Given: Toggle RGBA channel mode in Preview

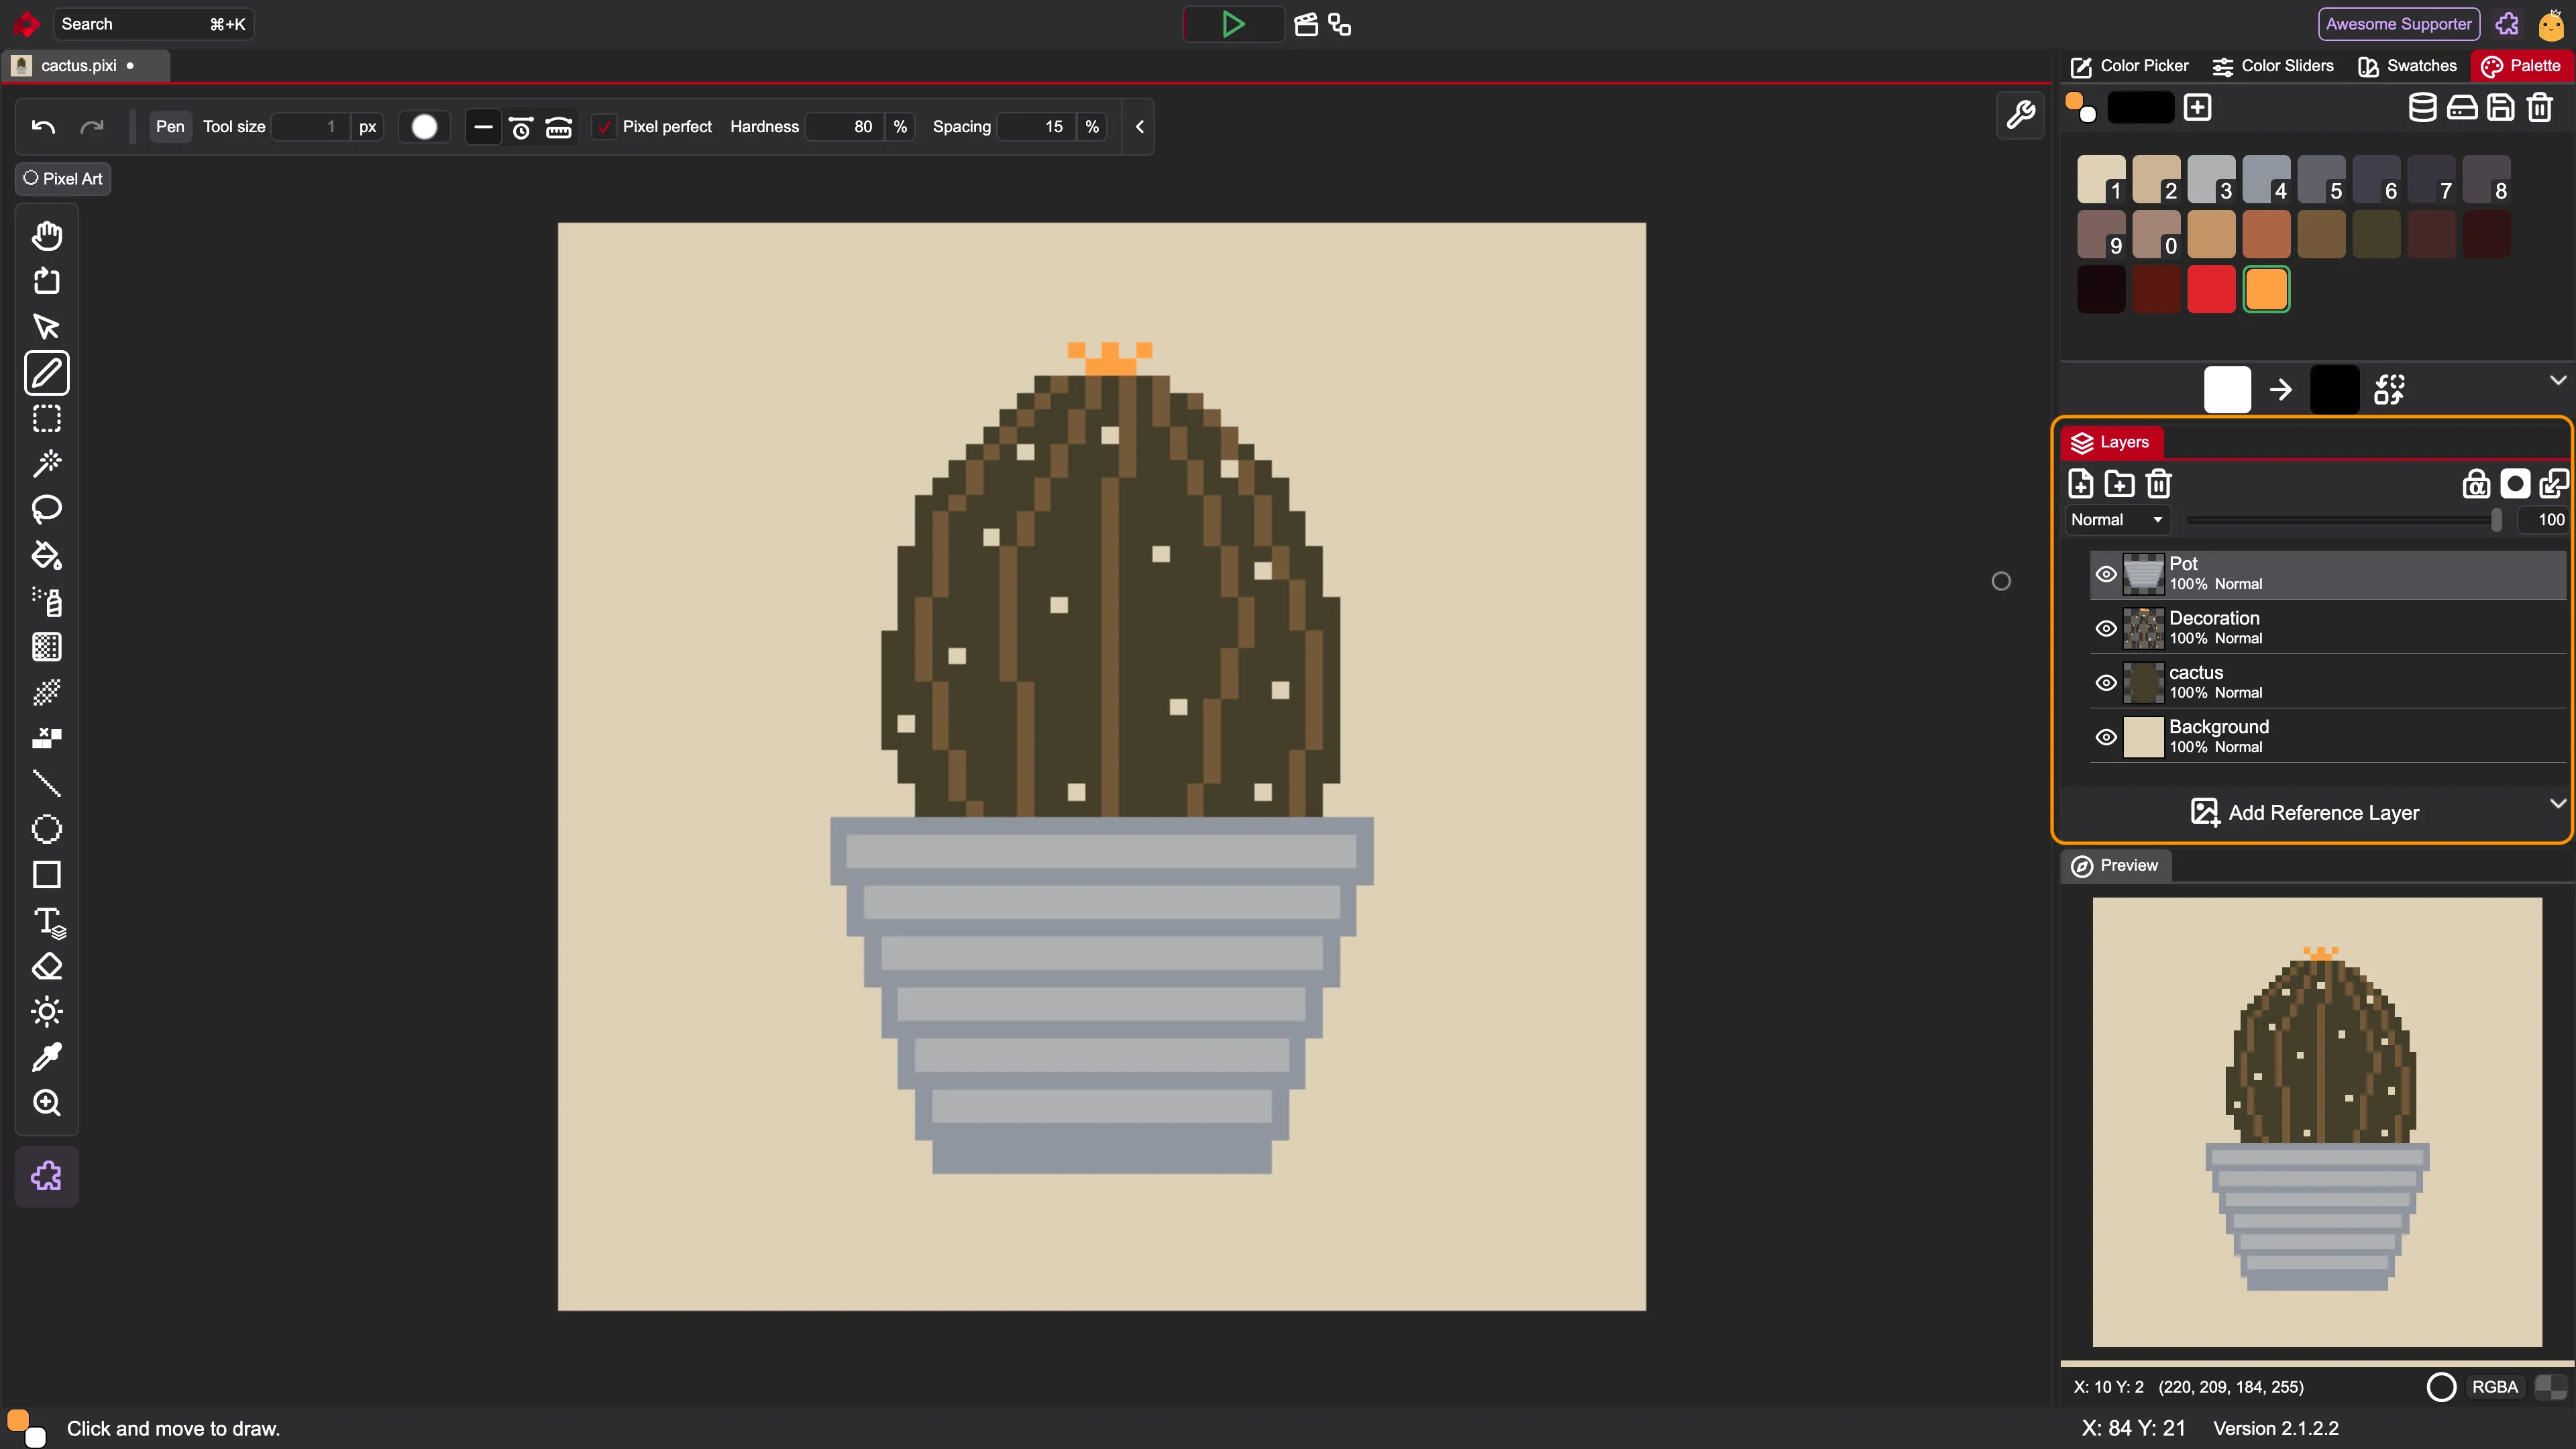Looking at the screenshot, I should click(2495, 1387).
